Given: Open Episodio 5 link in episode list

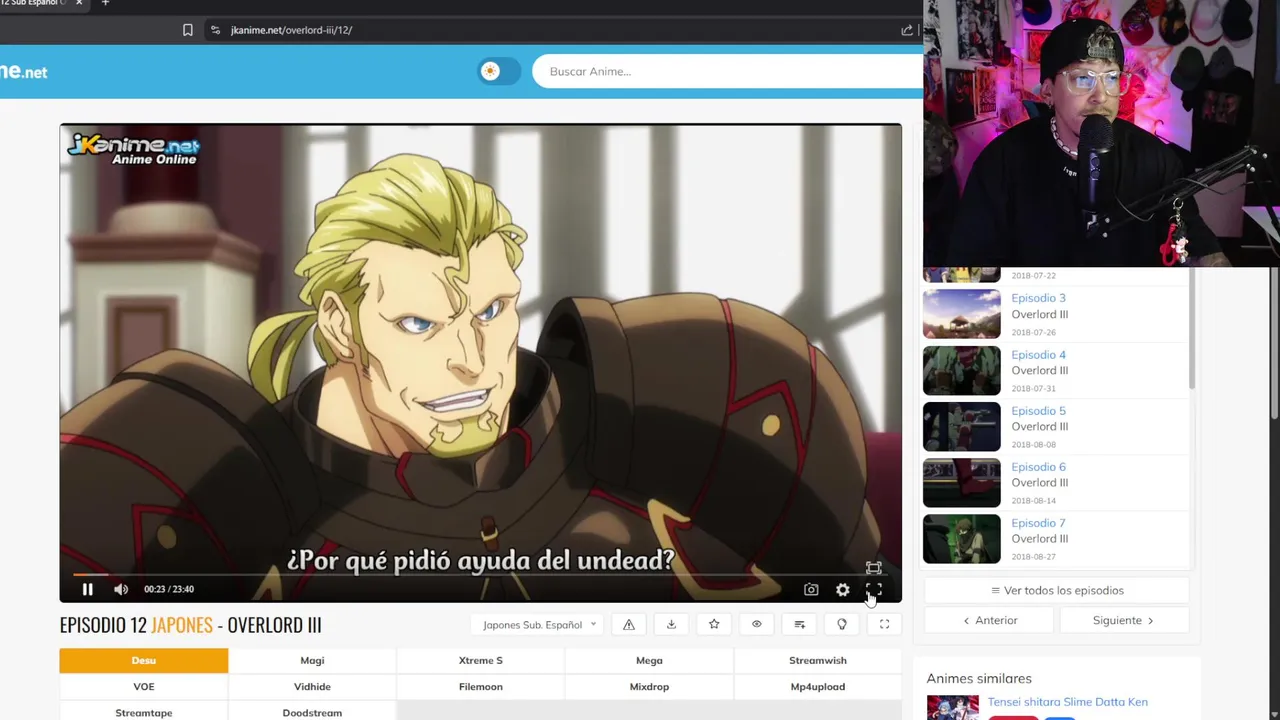Looking at the screenshot, I should point(1038,410).
